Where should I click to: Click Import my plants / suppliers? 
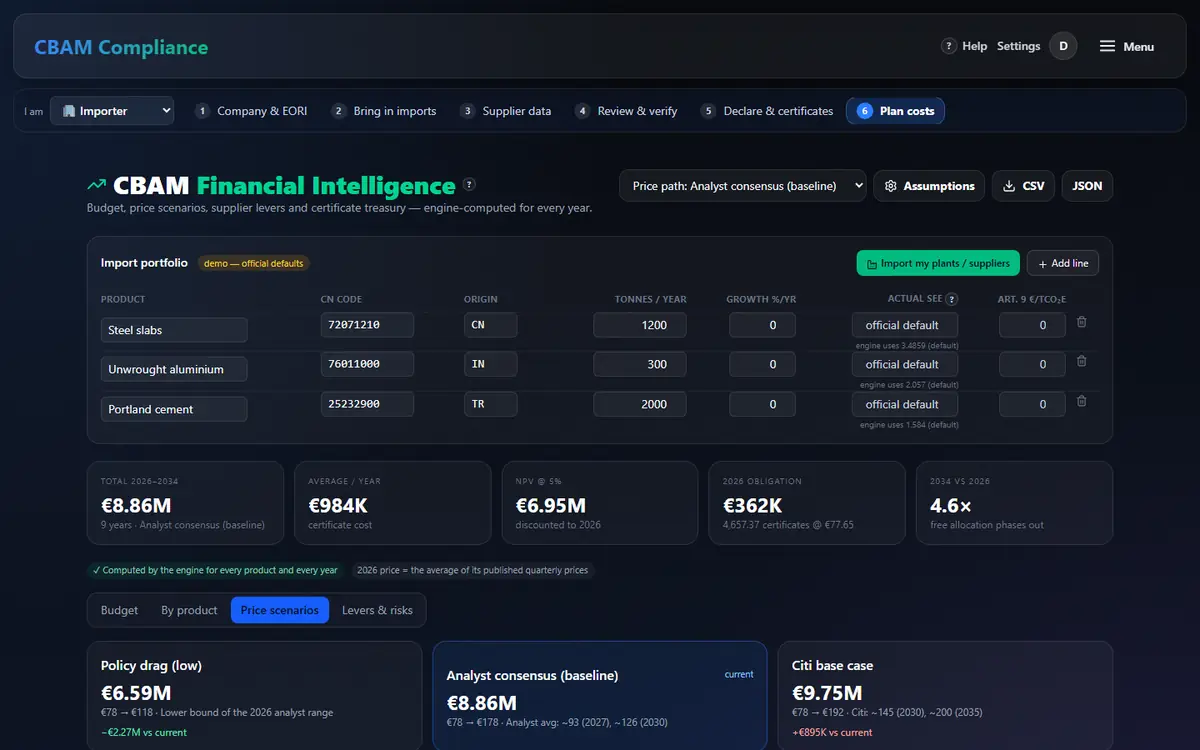point(938,263)
